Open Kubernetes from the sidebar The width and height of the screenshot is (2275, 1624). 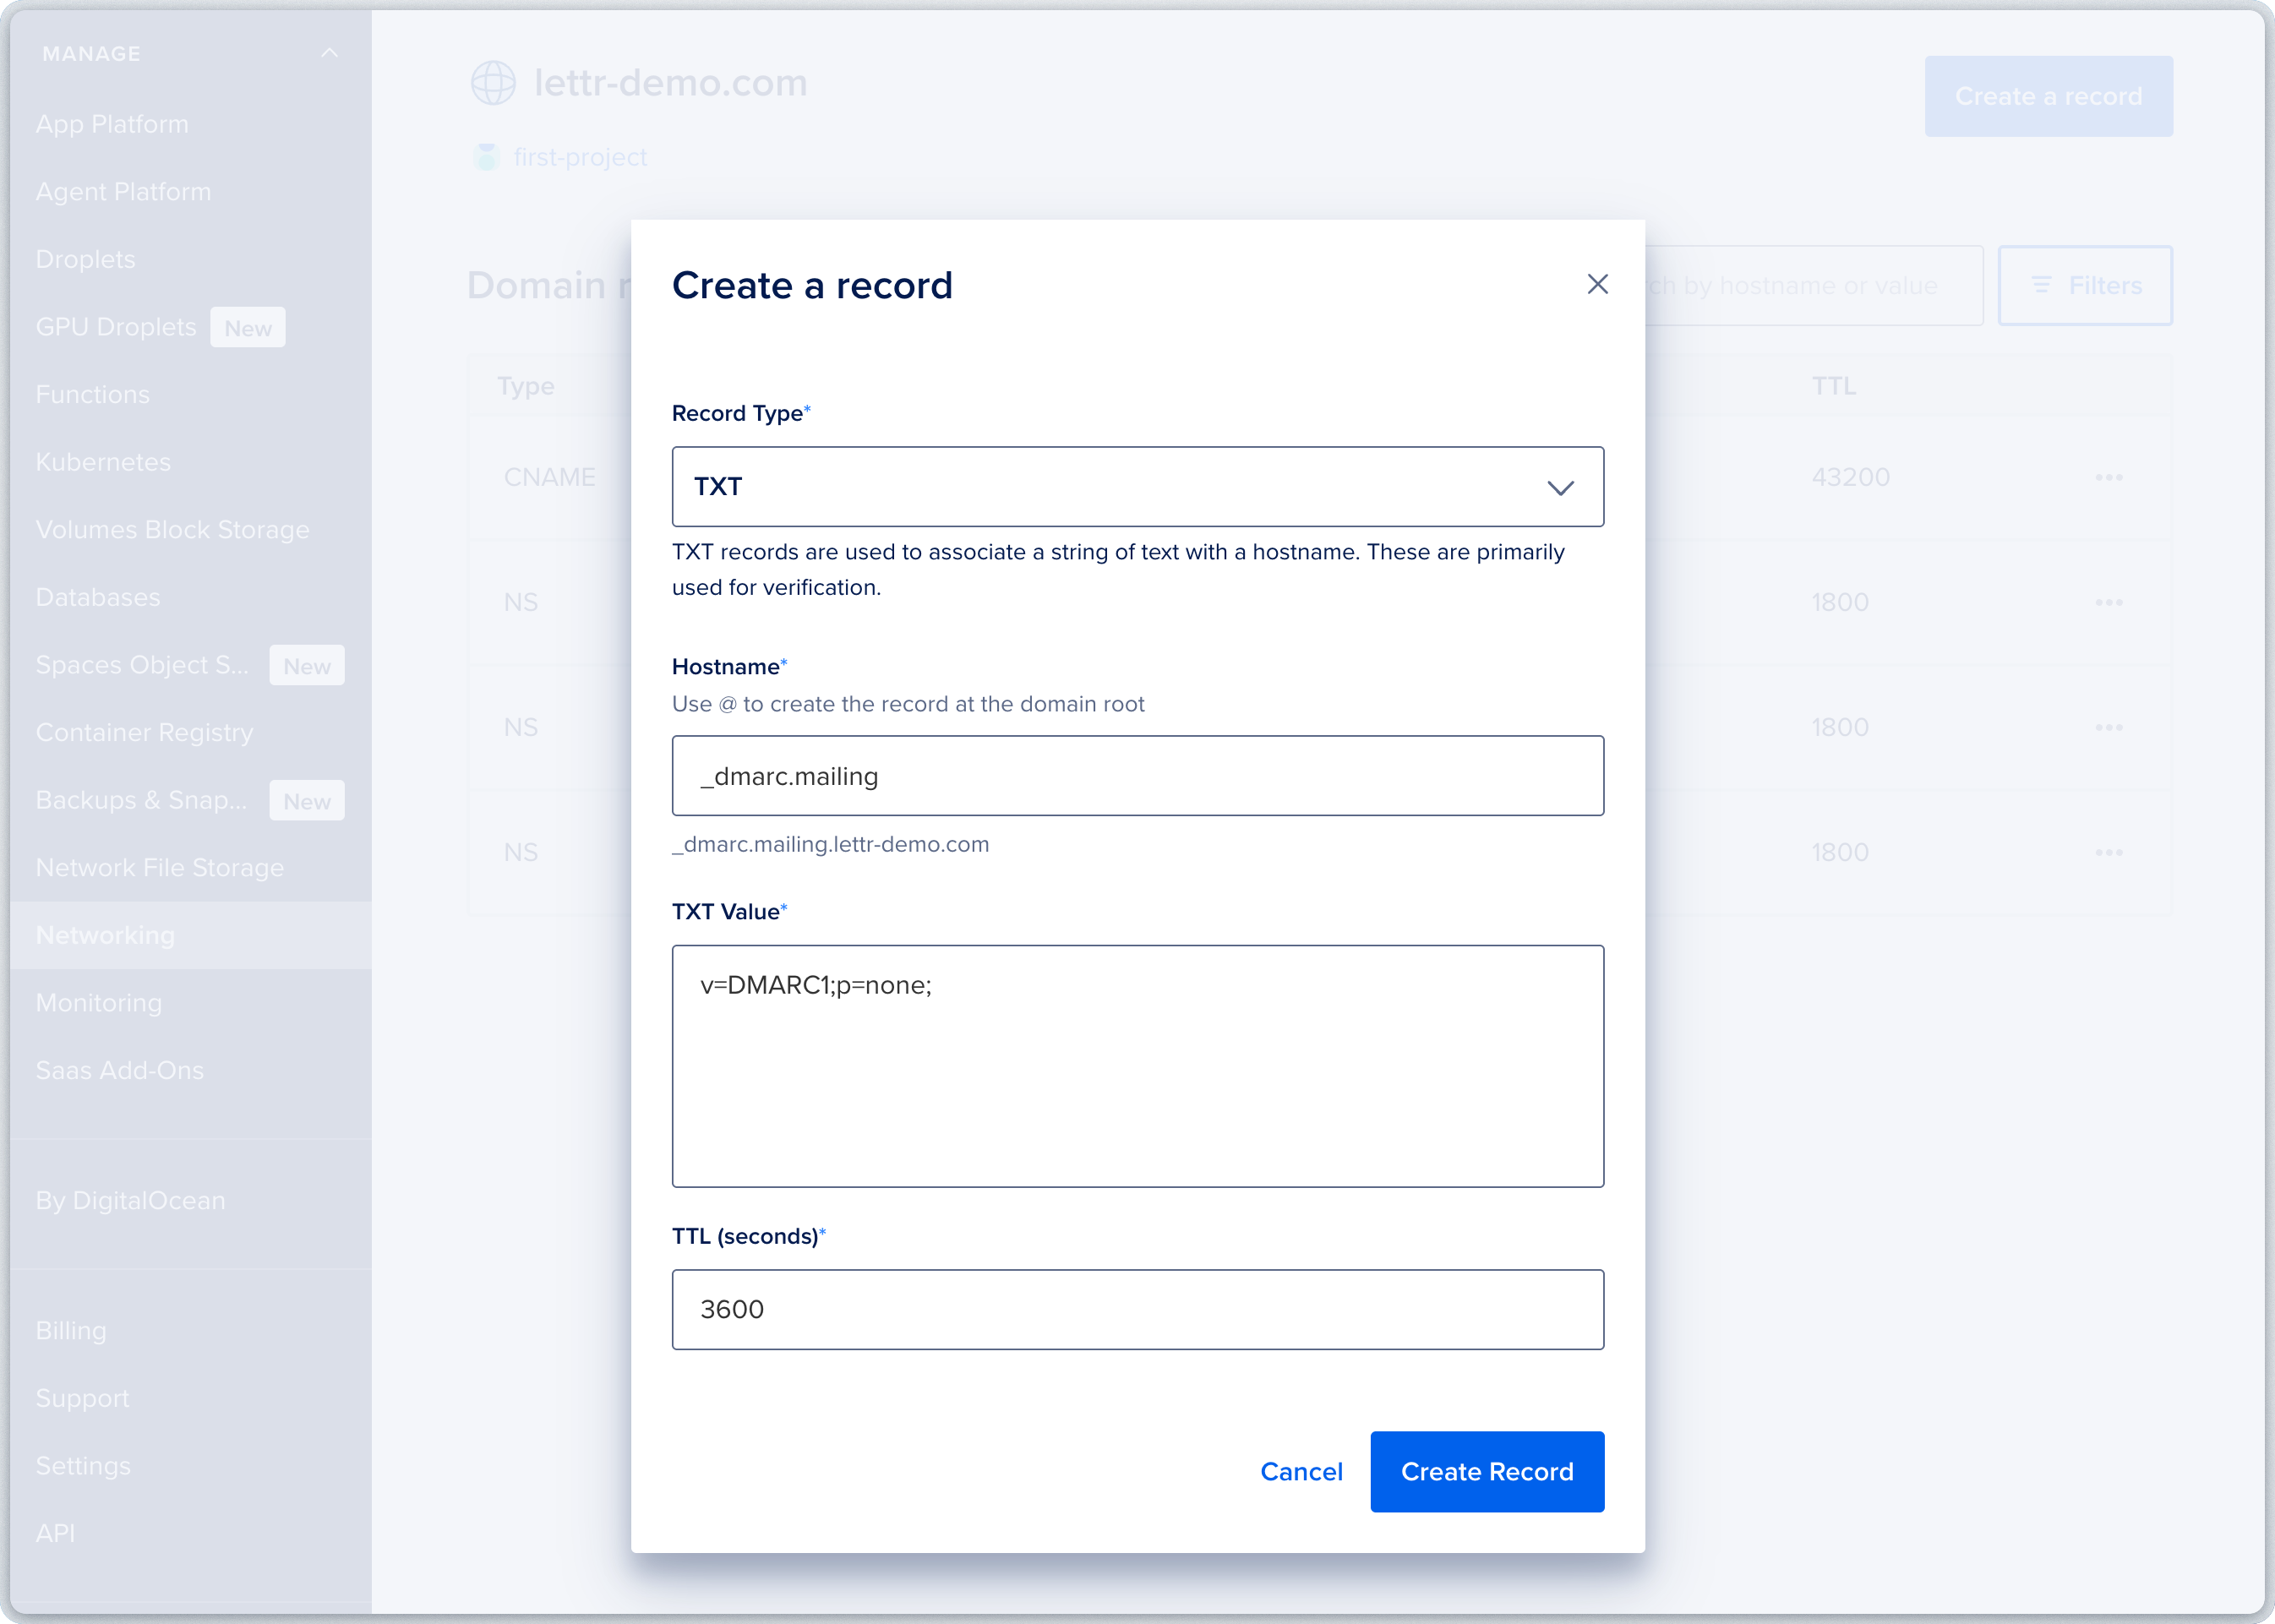coord(103,461)
